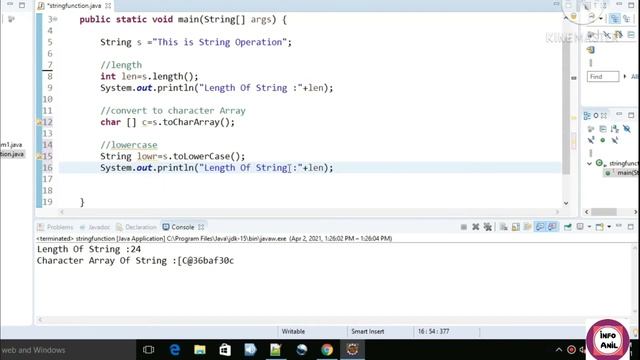Click the green dot icon in Outline toolbar
The image size is (640, 360).
(603, 140)
